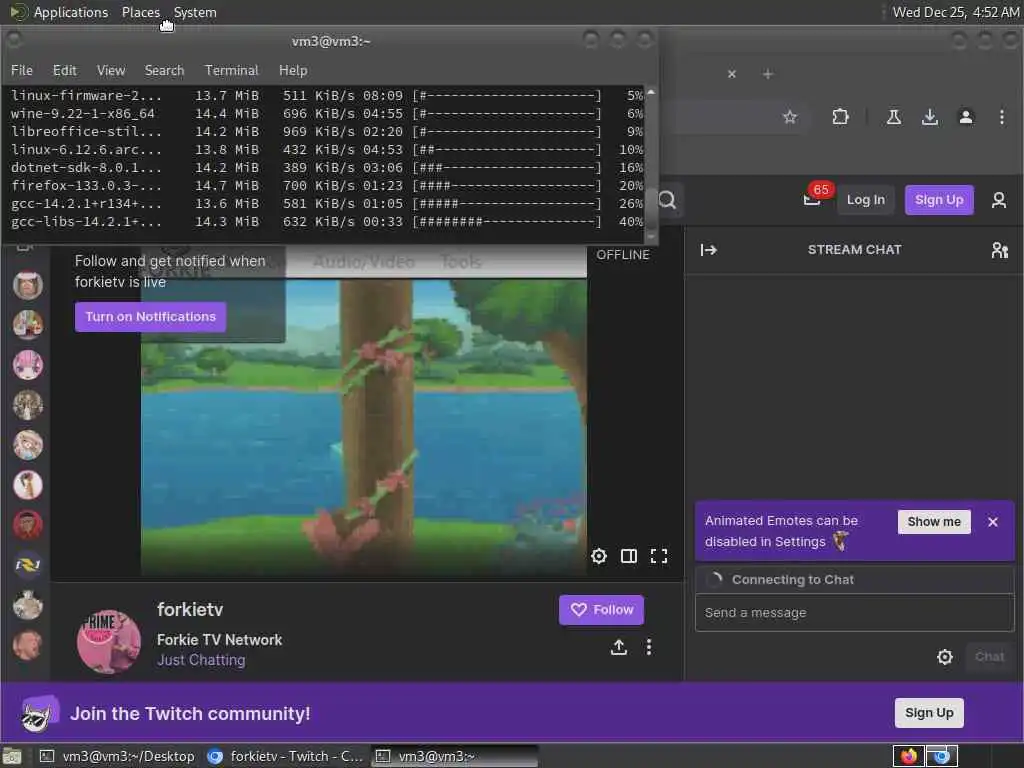
Task: Enter fullscreen on video player
Action: [x=659, y=556]
